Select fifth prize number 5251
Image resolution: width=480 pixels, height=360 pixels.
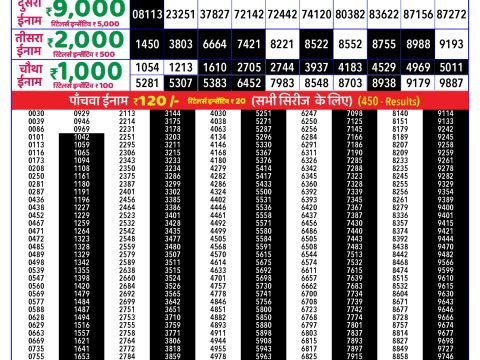tap(264, 114)
